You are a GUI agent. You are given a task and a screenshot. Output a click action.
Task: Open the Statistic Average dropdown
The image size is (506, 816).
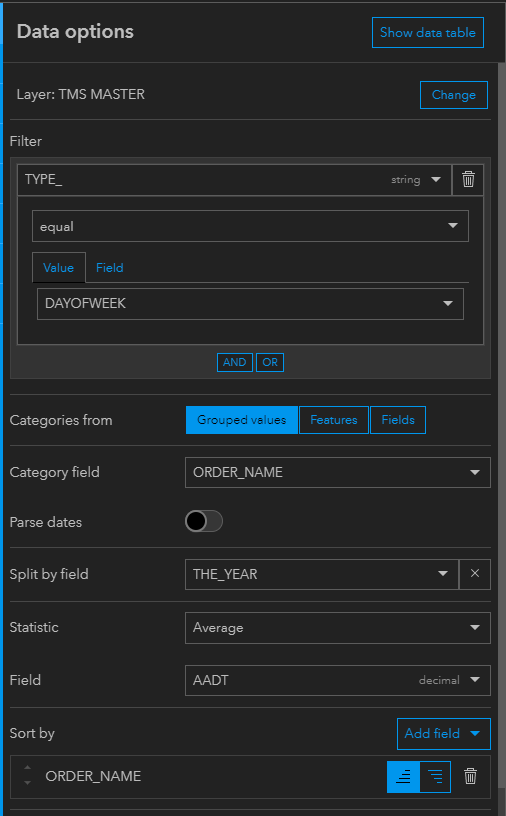(x=338, y=628)
